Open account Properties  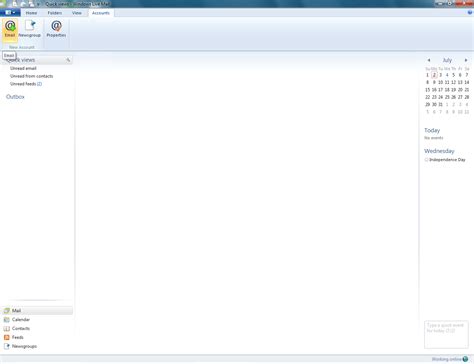click(56, 29)
